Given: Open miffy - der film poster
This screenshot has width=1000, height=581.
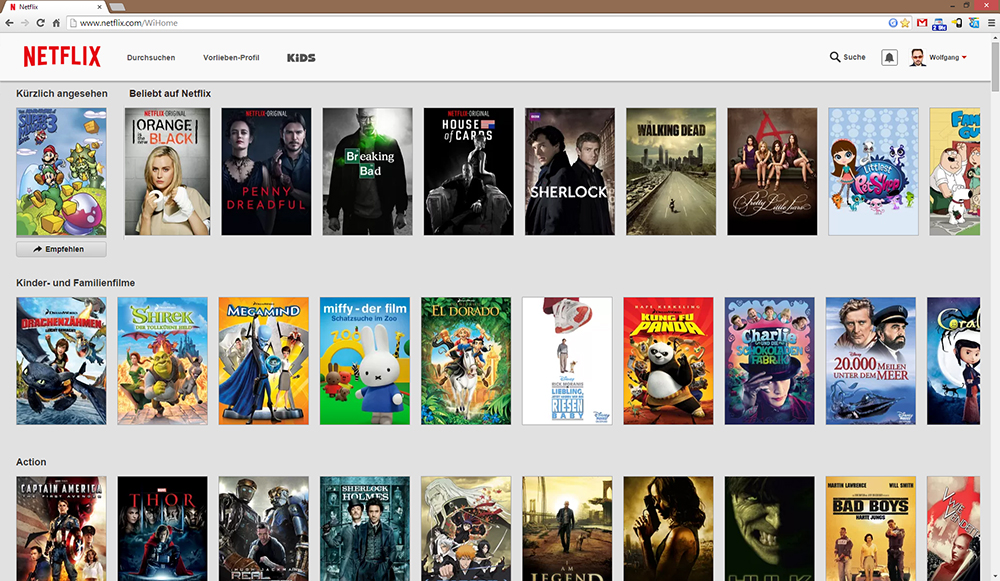Looking at the screenshot, I should [365, 361].
